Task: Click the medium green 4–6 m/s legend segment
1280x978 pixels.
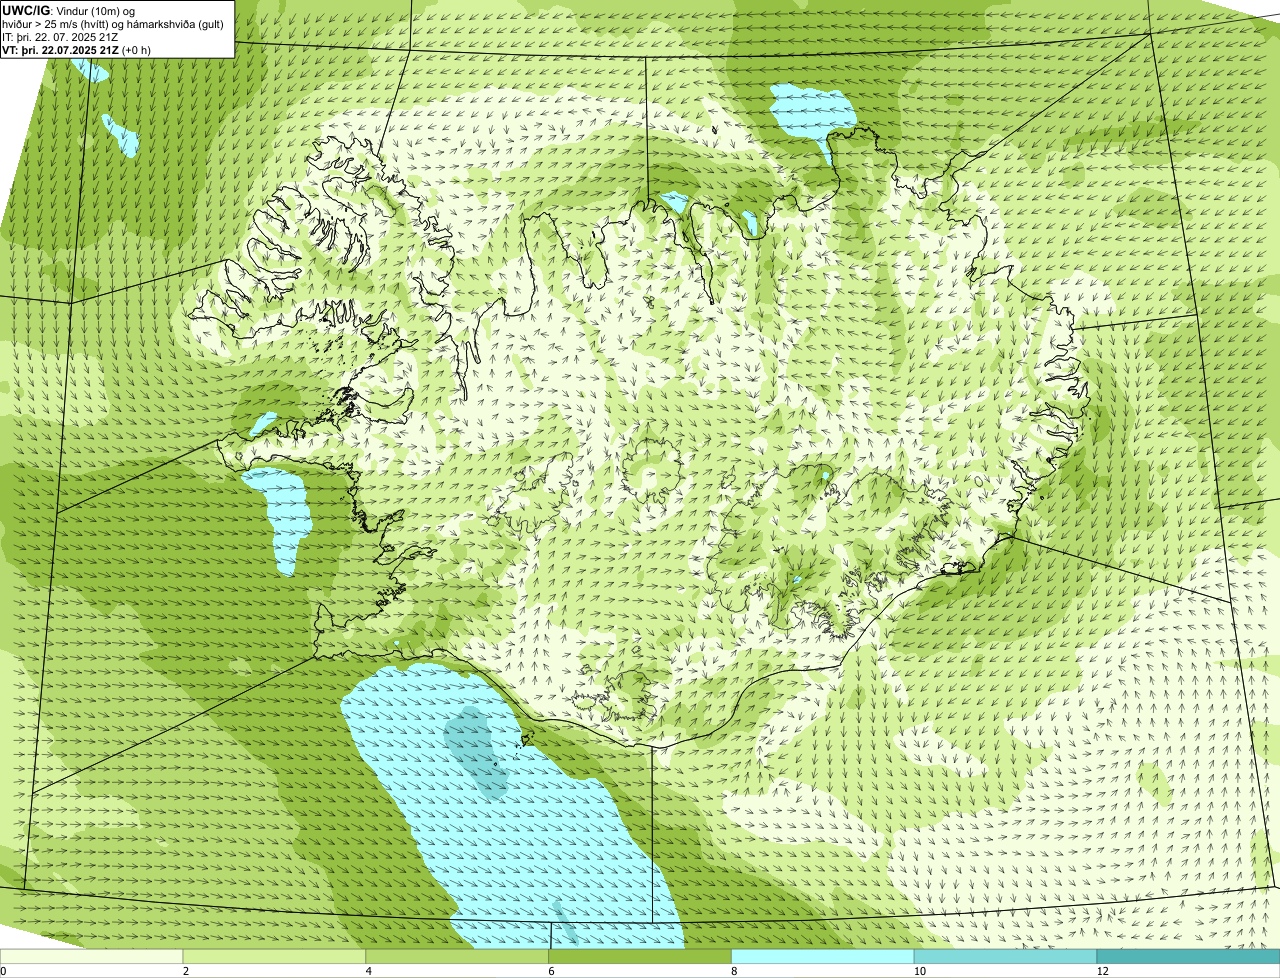Action: [x=458, y=956]
